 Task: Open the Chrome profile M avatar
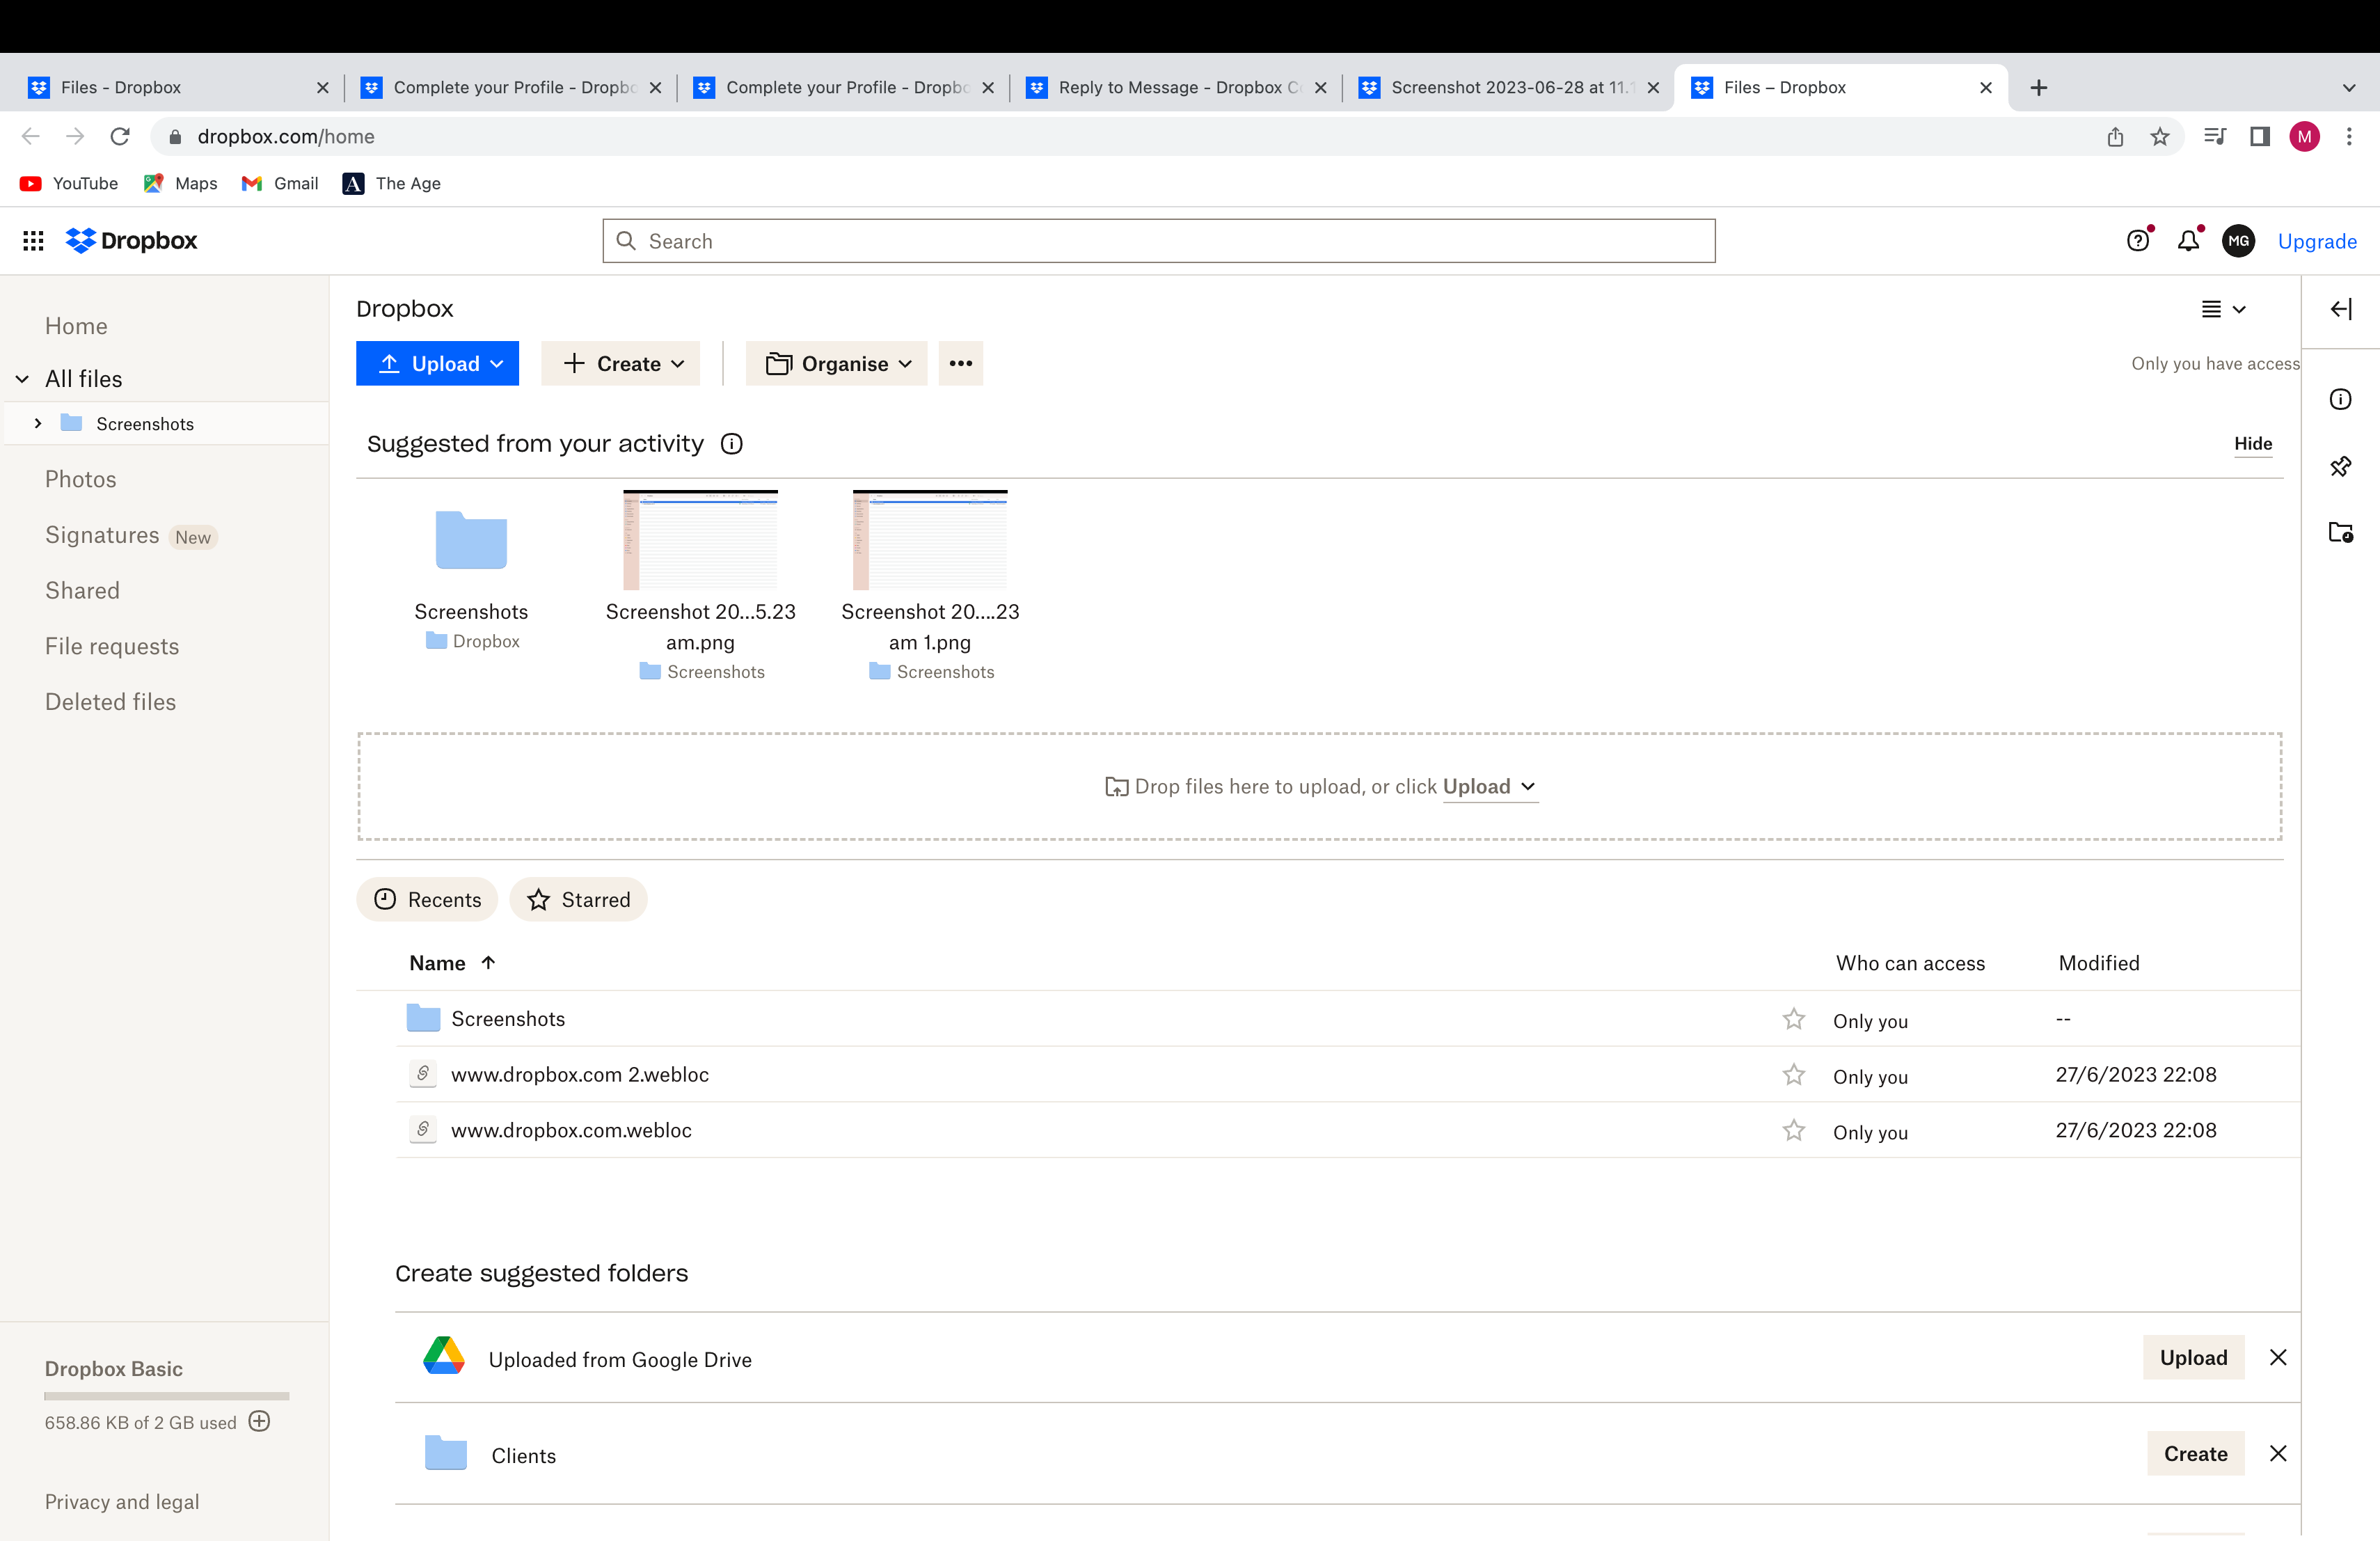[x=2304, y=137]
